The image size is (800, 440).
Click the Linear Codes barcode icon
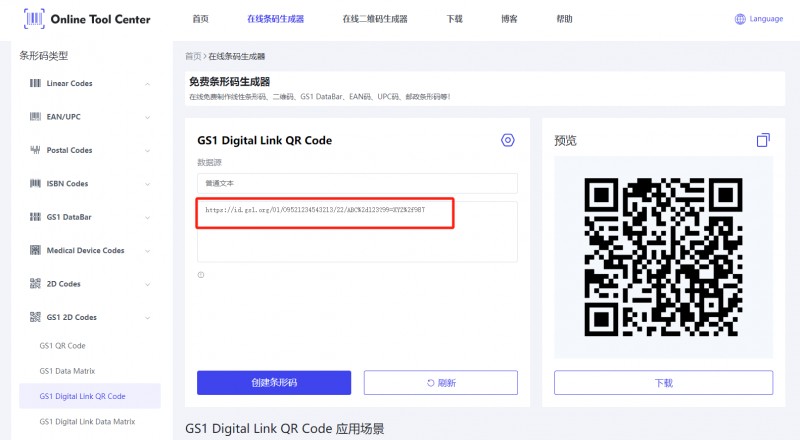(x=35, y=83)
